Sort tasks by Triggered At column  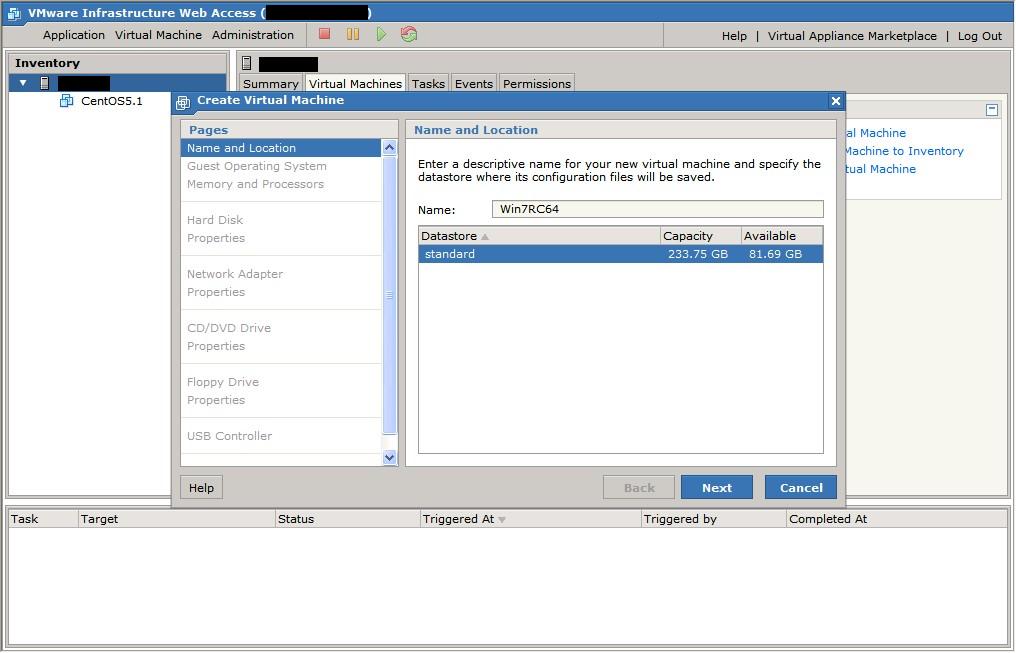[x=530, y=519]
